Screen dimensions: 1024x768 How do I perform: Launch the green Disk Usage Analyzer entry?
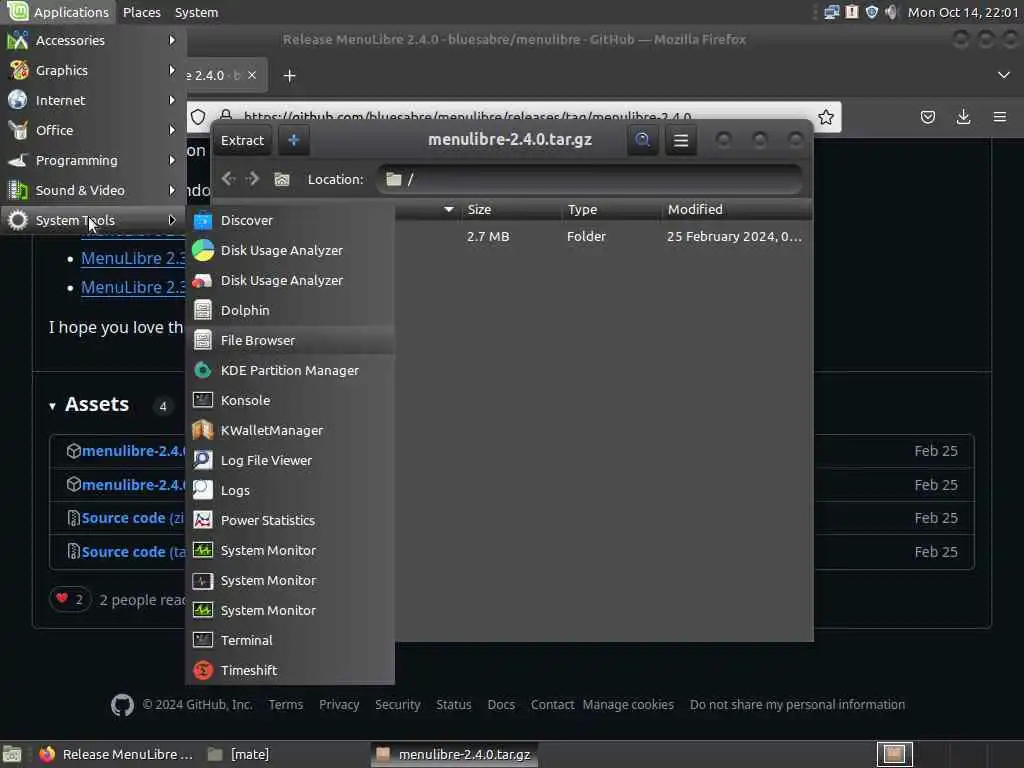290,251
